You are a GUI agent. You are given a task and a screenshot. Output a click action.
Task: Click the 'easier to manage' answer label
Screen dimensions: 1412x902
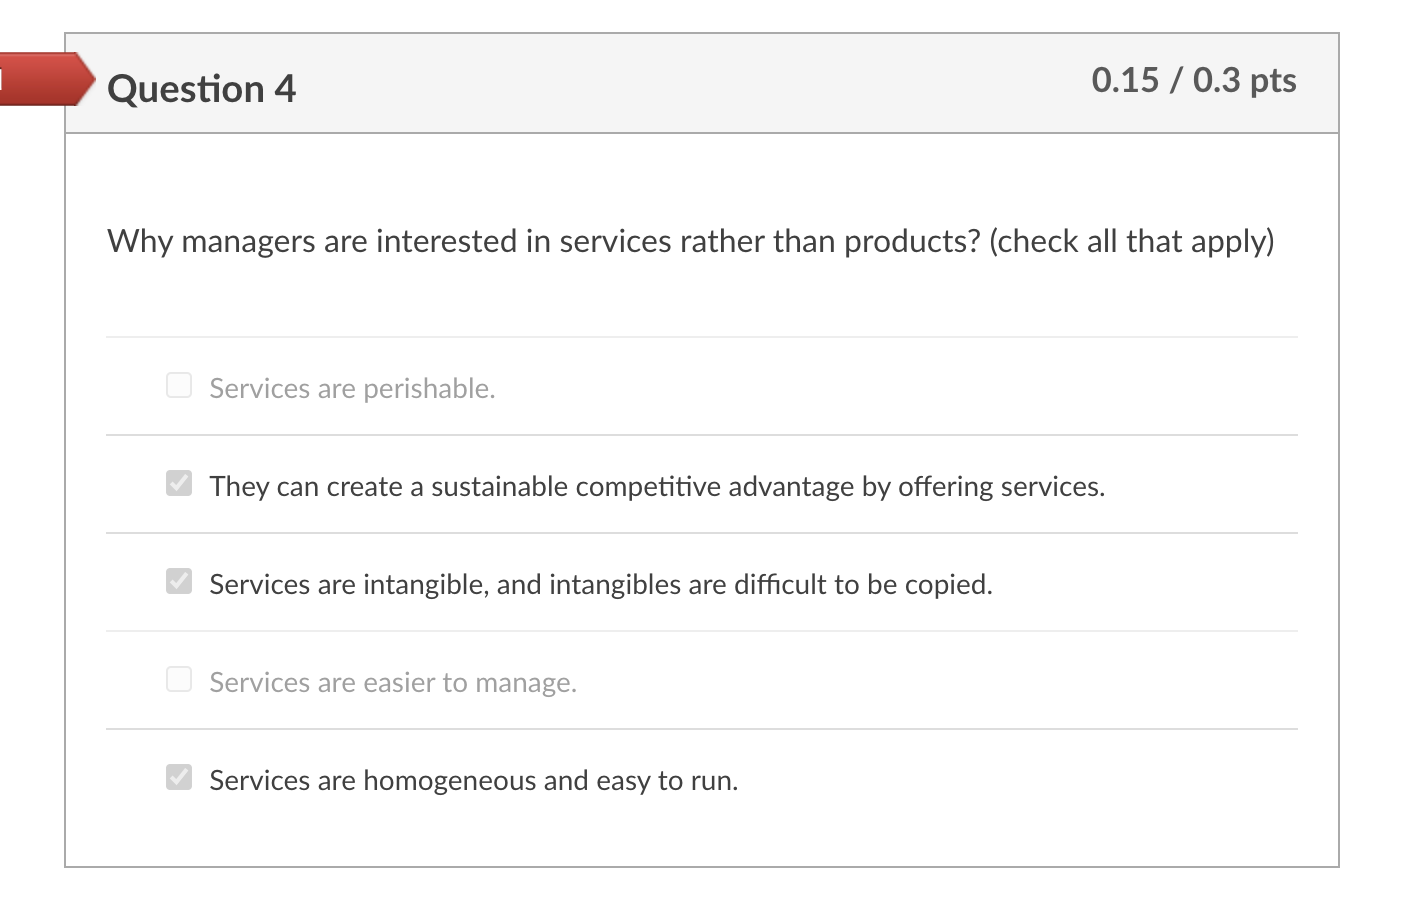(392, 682)
